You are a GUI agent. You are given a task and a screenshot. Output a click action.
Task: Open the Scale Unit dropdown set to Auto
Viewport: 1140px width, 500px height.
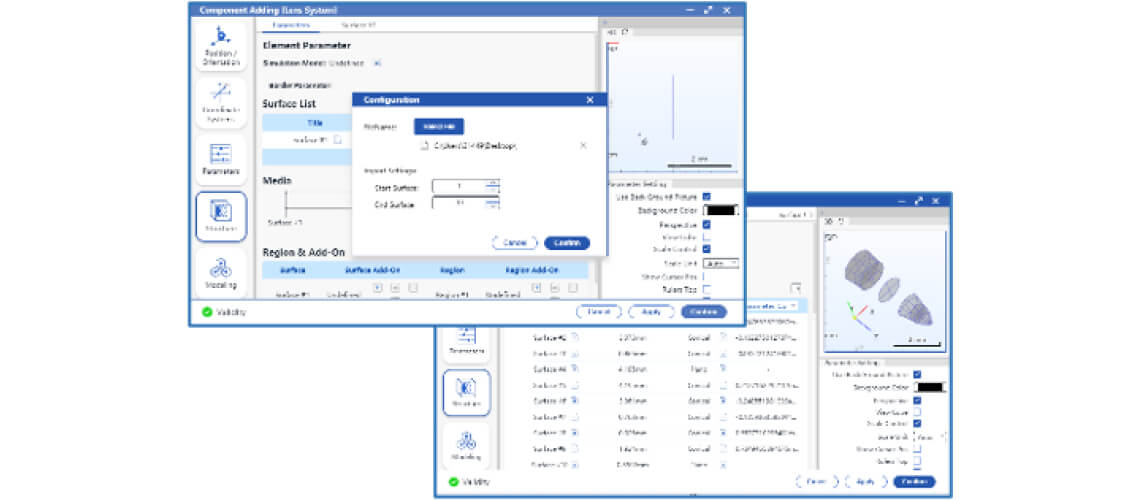coord(719,263)
